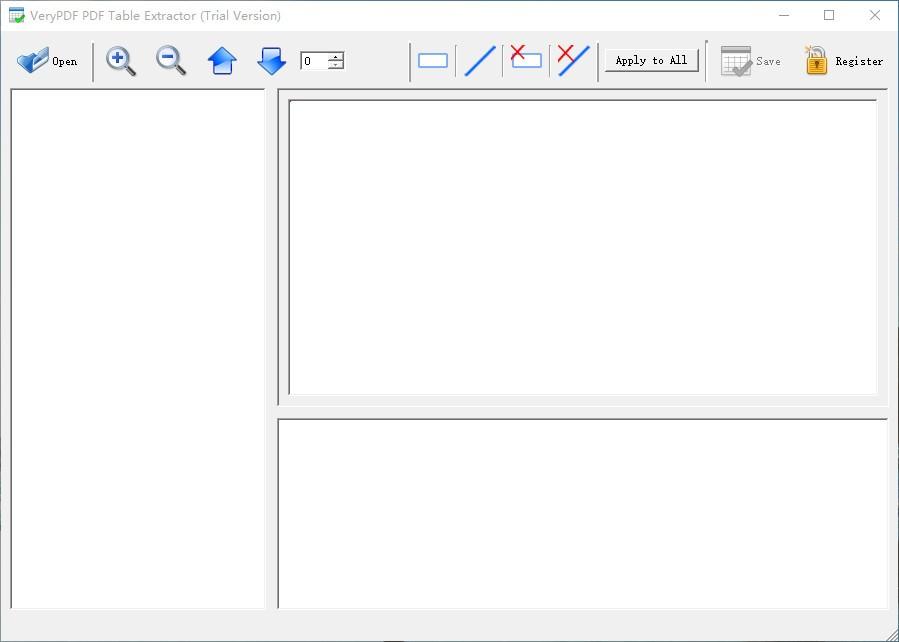The image size is (899, 642).
Task: Click inside the left page thumbnail panel
Action: click(137, 348)
